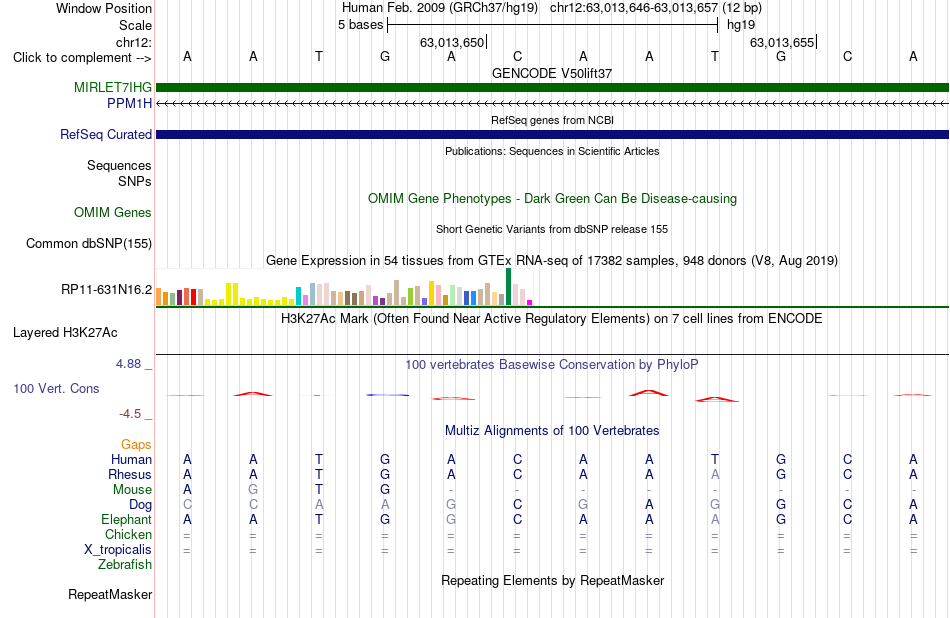Viewport: 950px width, 618px height.
Task: Click the RepeatMasker track label
Action: point(110,595)
